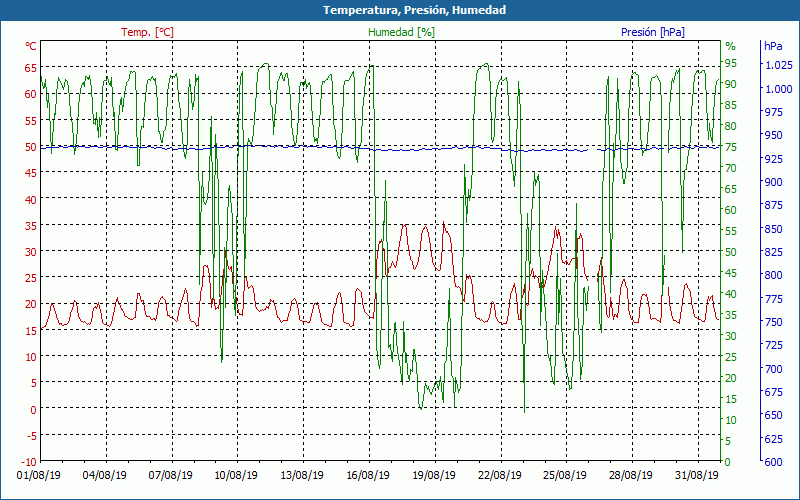Click the 975 value on pressure axis
The height and width of the screenshot is (500, 800).
click(x=773, y=112)
